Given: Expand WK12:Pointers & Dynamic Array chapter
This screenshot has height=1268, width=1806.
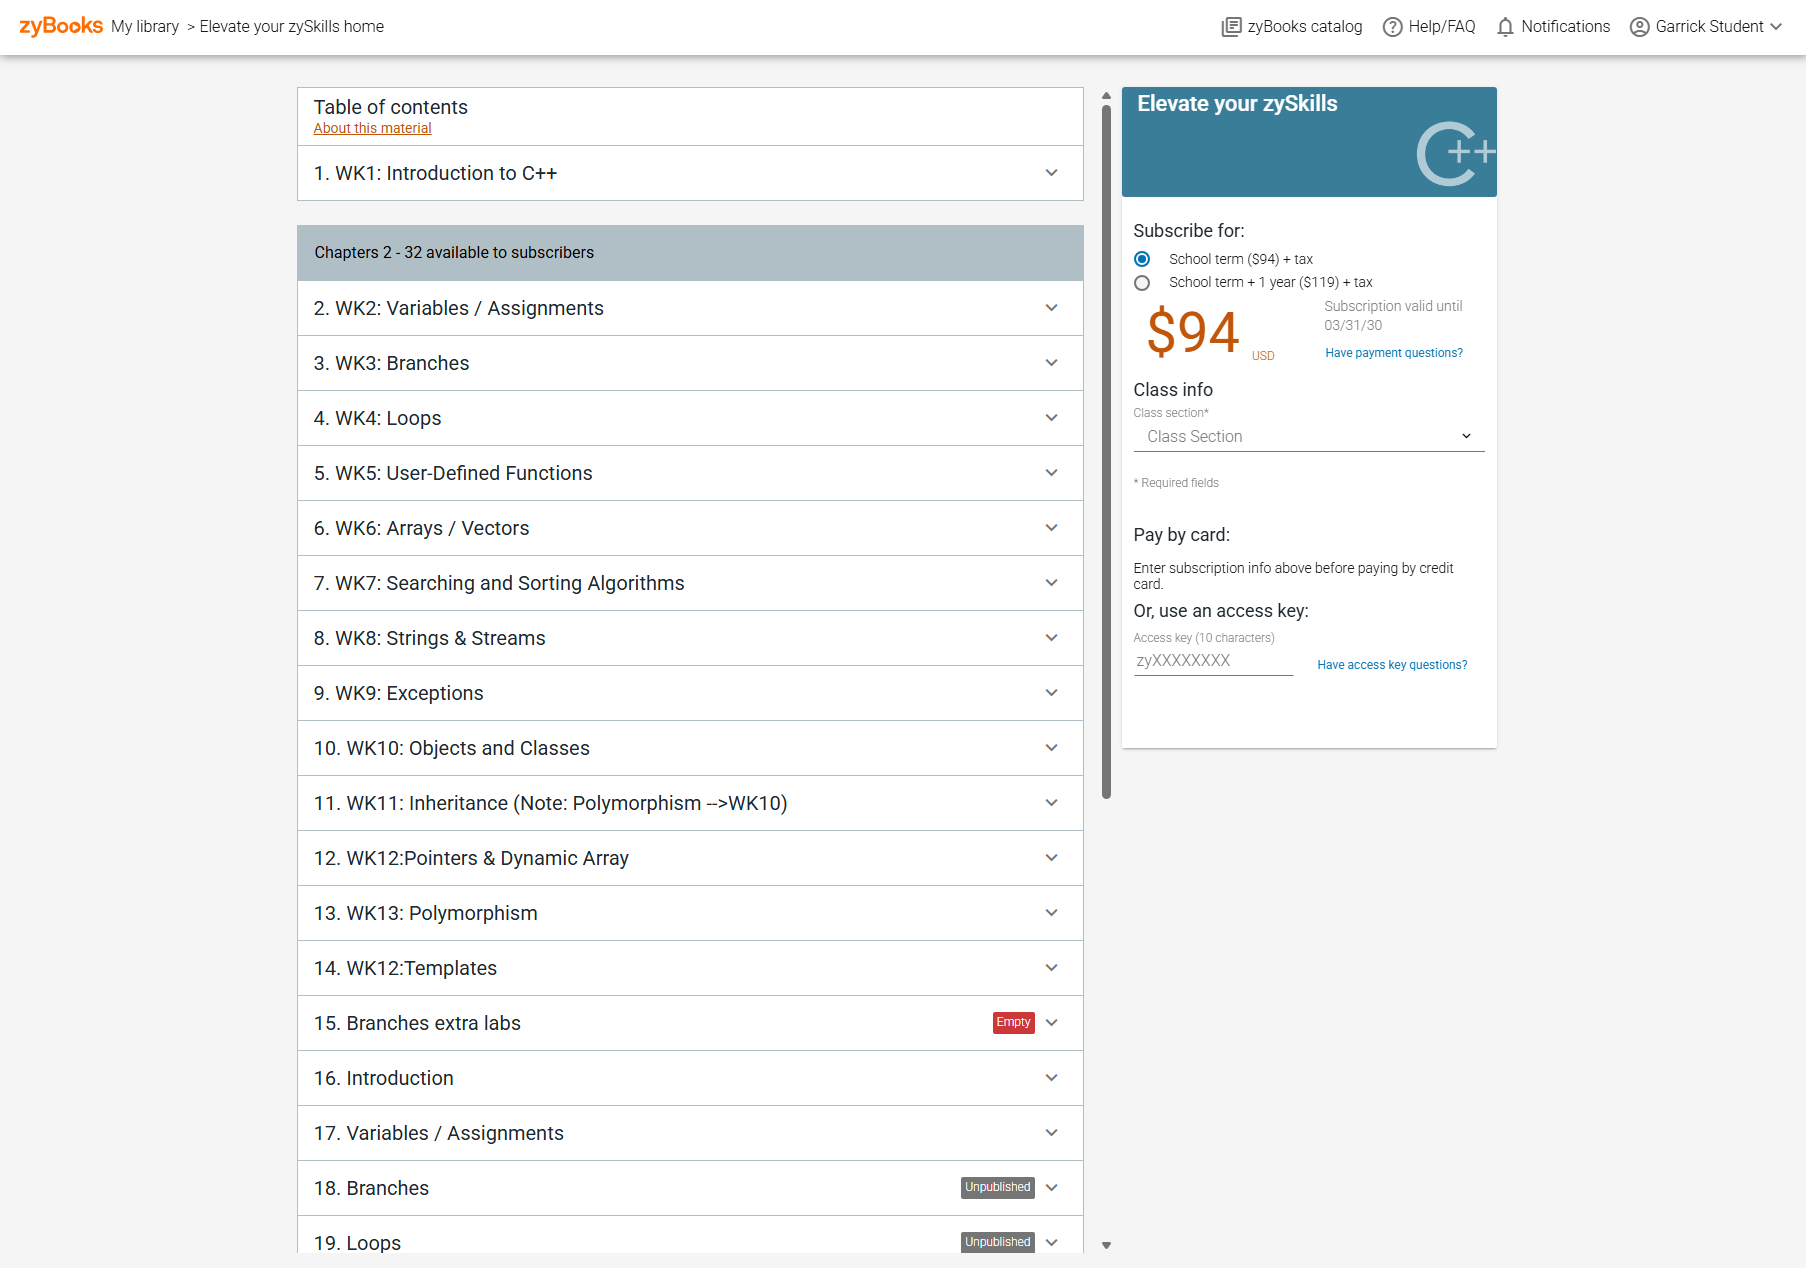Looking at the screenshot, I should click(690, 858).
